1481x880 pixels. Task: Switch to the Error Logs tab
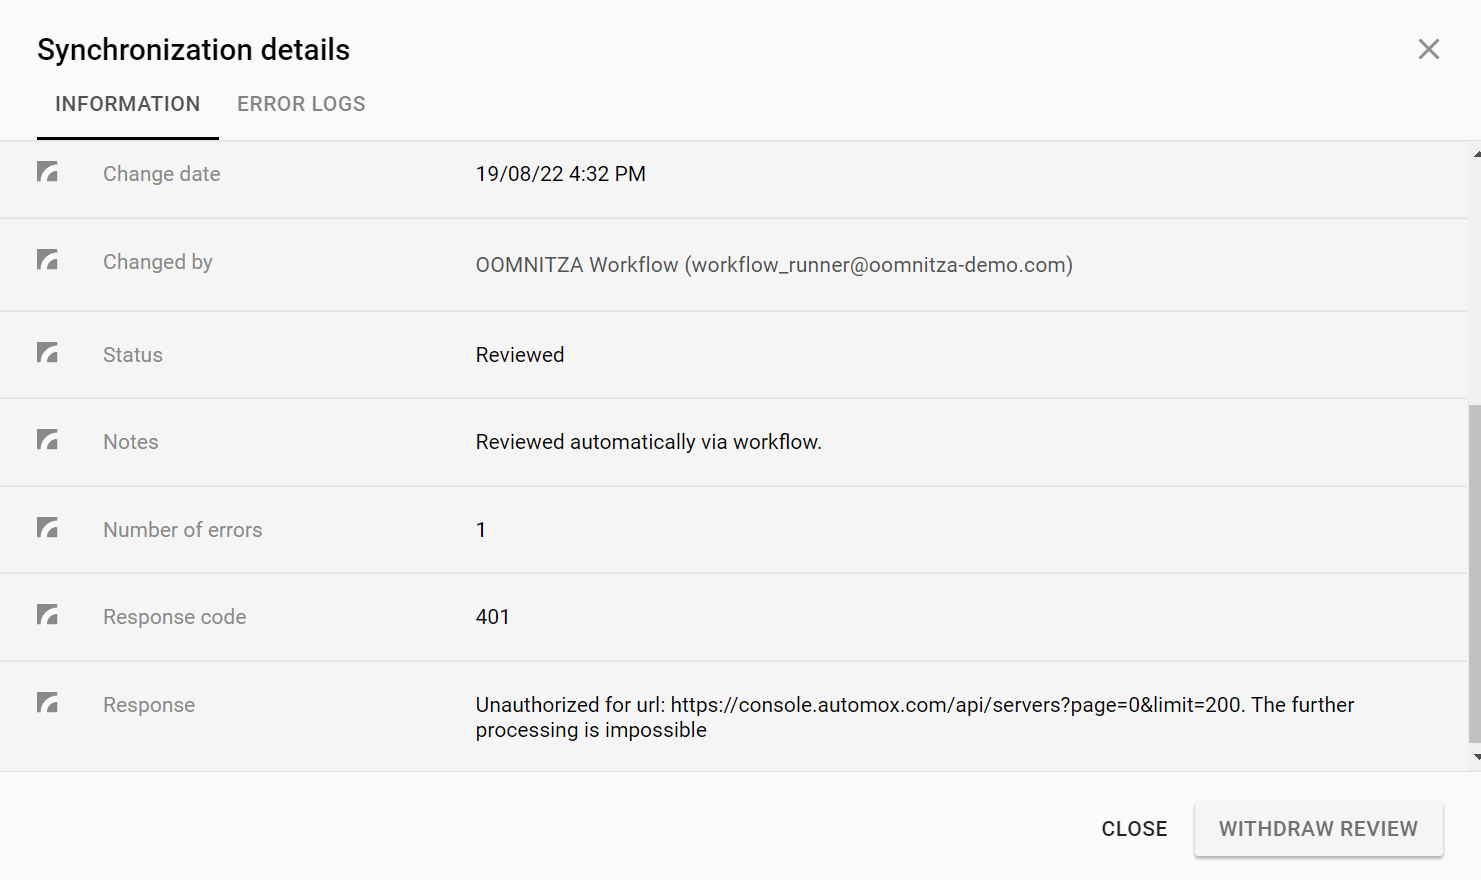point(301,104)
